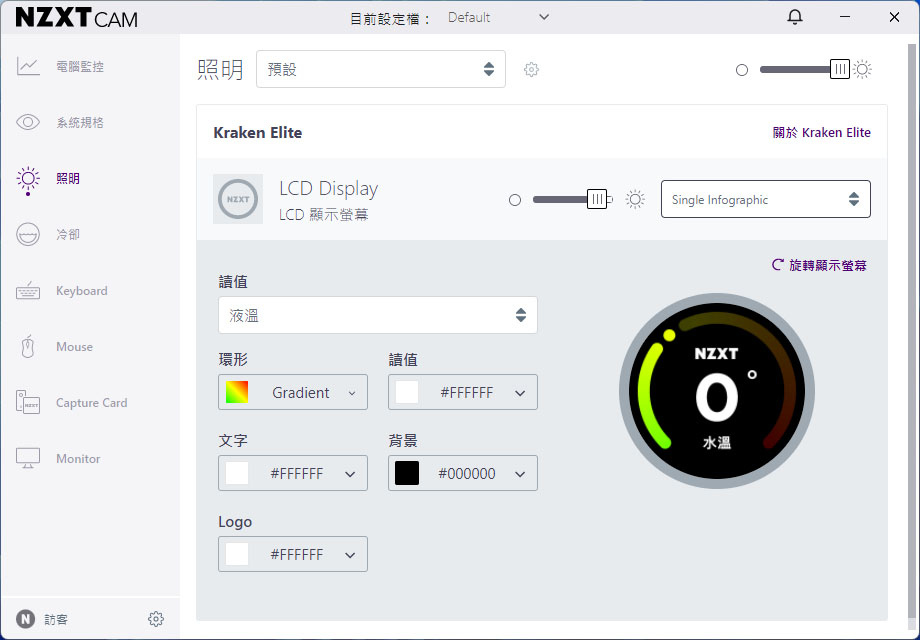Image resolution: width=920 pixels, height=640 pixels.
Task: Click the 關於 Kraken Elite link
Action: tap(821, 133)
